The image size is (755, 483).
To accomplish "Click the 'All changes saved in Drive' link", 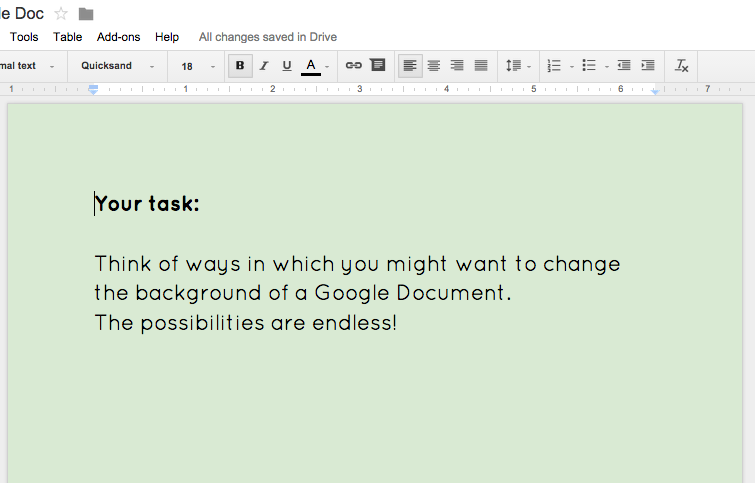I will (x=267, y=37).
